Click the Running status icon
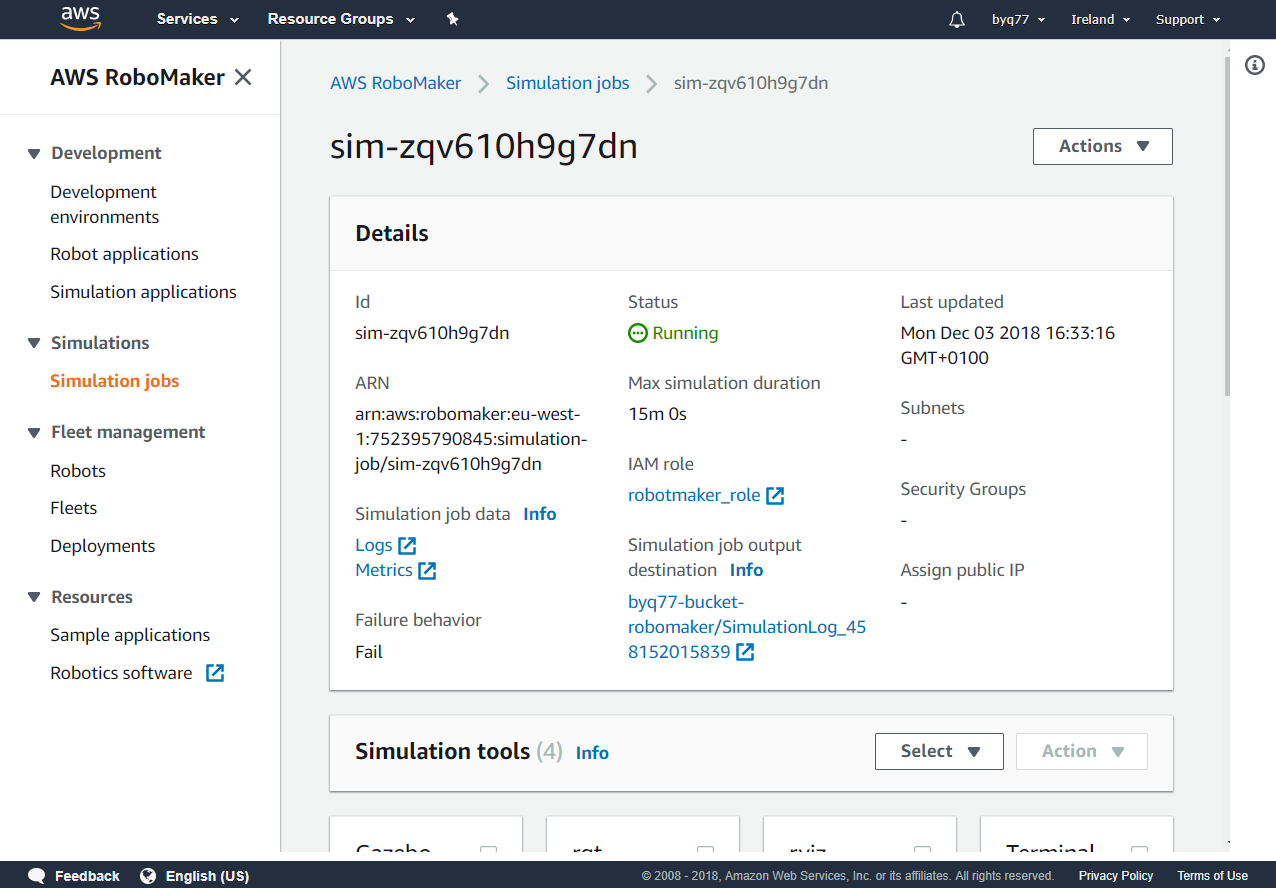 (x=638, y=333)
